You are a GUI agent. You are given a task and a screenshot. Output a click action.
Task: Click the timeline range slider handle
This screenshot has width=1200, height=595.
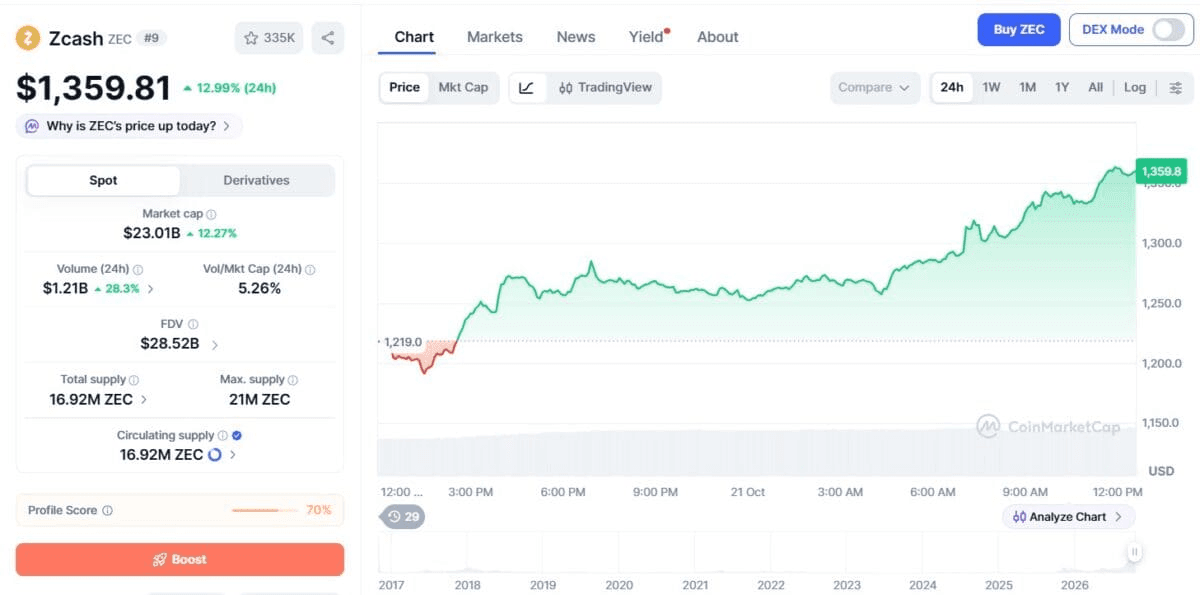click(x=1134, y=552)
